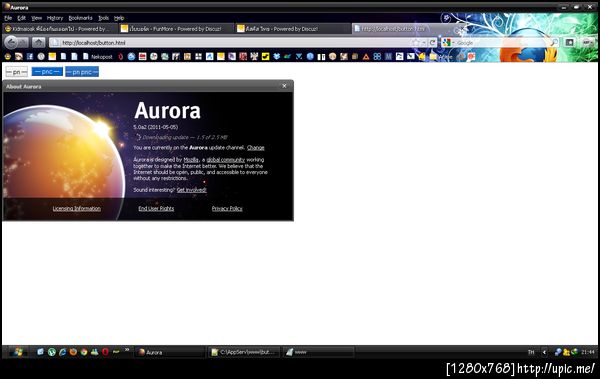This screenshot has width=600, height=379.
Task: Open Privacy Policy link
Action: coord(227,208)
